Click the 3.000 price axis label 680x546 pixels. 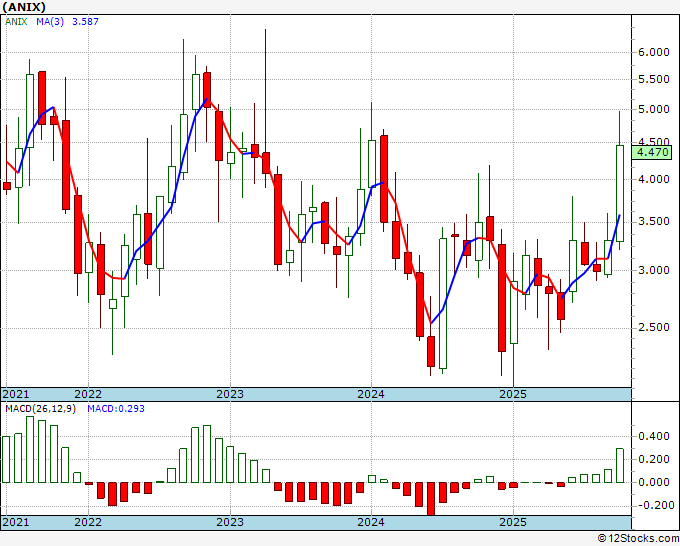click(x=654, y=270)
